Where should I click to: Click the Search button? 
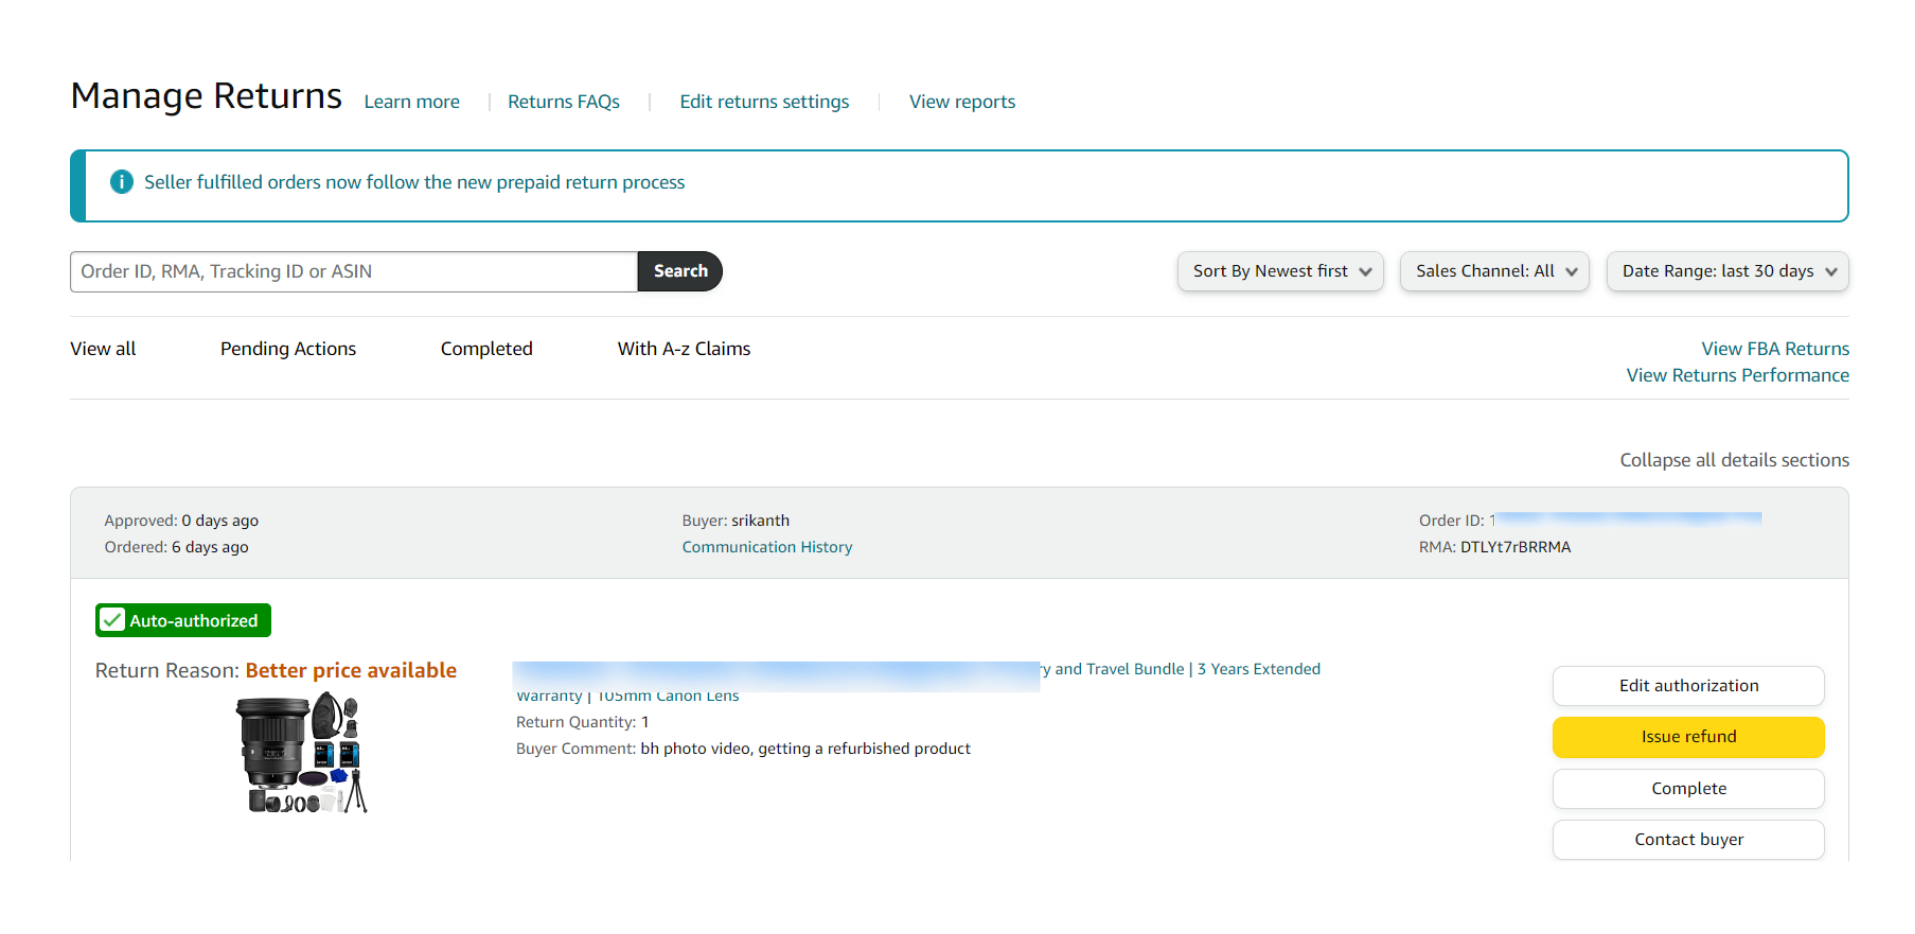pyautogui.click(x=680, y=271)
